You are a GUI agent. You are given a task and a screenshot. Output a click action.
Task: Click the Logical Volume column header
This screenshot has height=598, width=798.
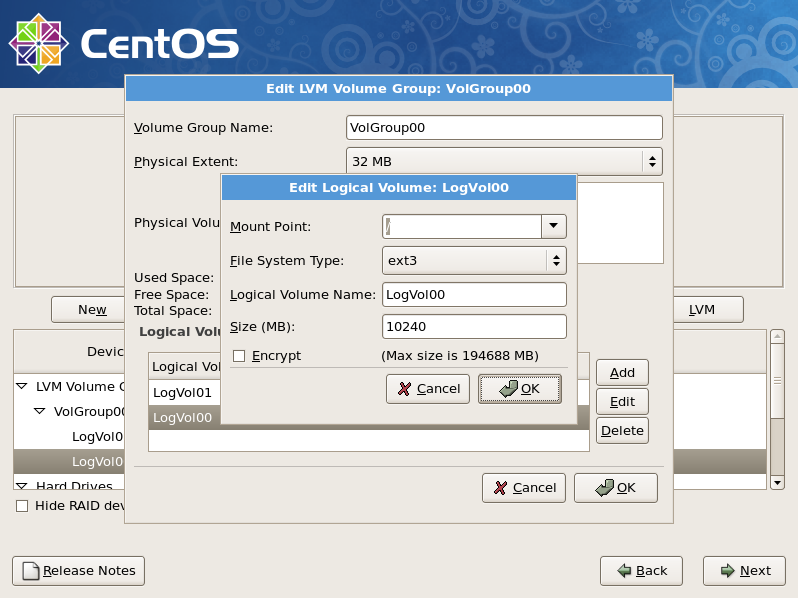pyautogui.click(x=185, y=366)
